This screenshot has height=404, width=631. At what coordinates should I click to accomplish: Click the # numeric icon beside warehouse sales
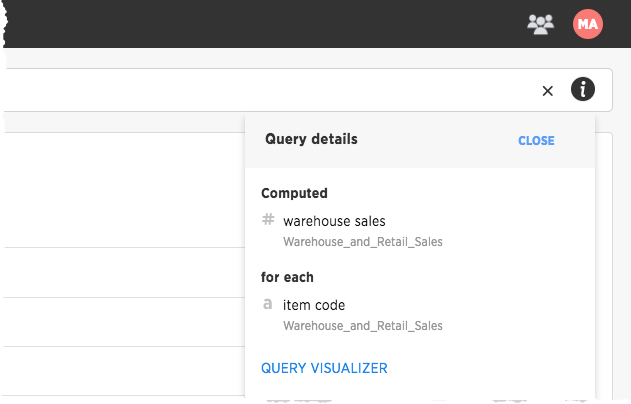pos(268,220)
